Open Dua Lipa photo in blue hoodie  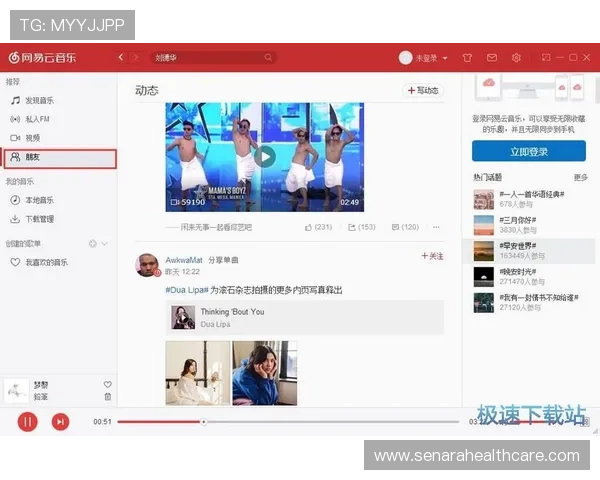tap(264, 373)
